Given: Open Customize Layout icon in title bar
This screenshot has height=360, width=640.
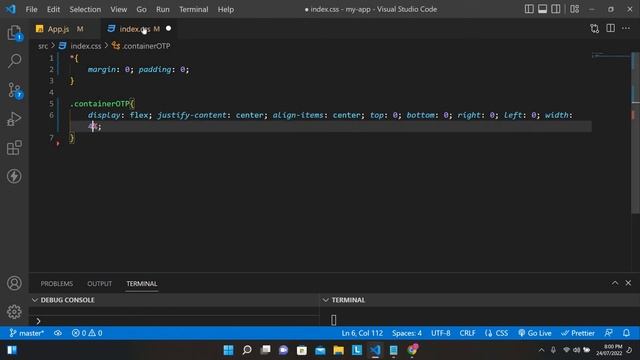Looking at the screenshot, I should (x=575, y=9).
